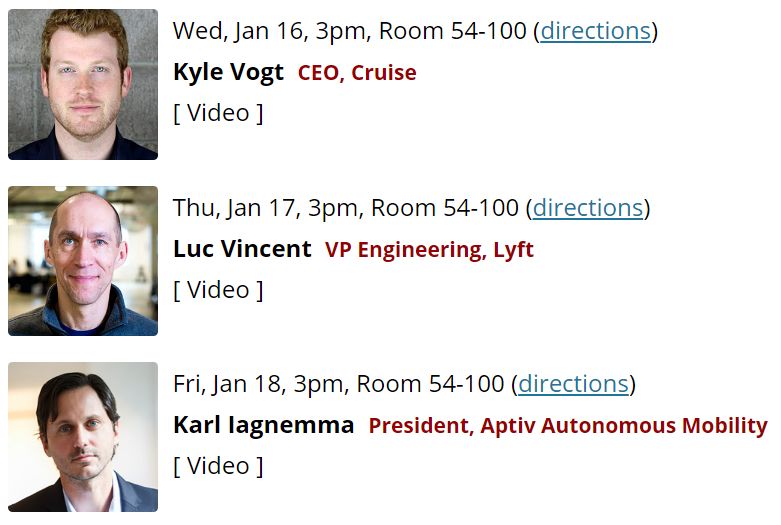The height and width of the screenshot is (525, 781).
Task: Click the name Karl Iagnemma
Action: (x=263, y=425)
